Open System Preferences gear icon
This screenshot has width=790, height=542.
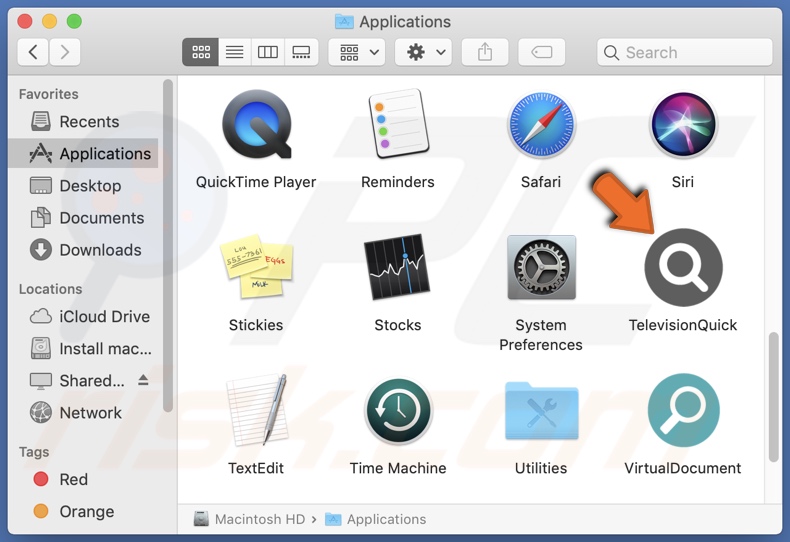(541, 267)
